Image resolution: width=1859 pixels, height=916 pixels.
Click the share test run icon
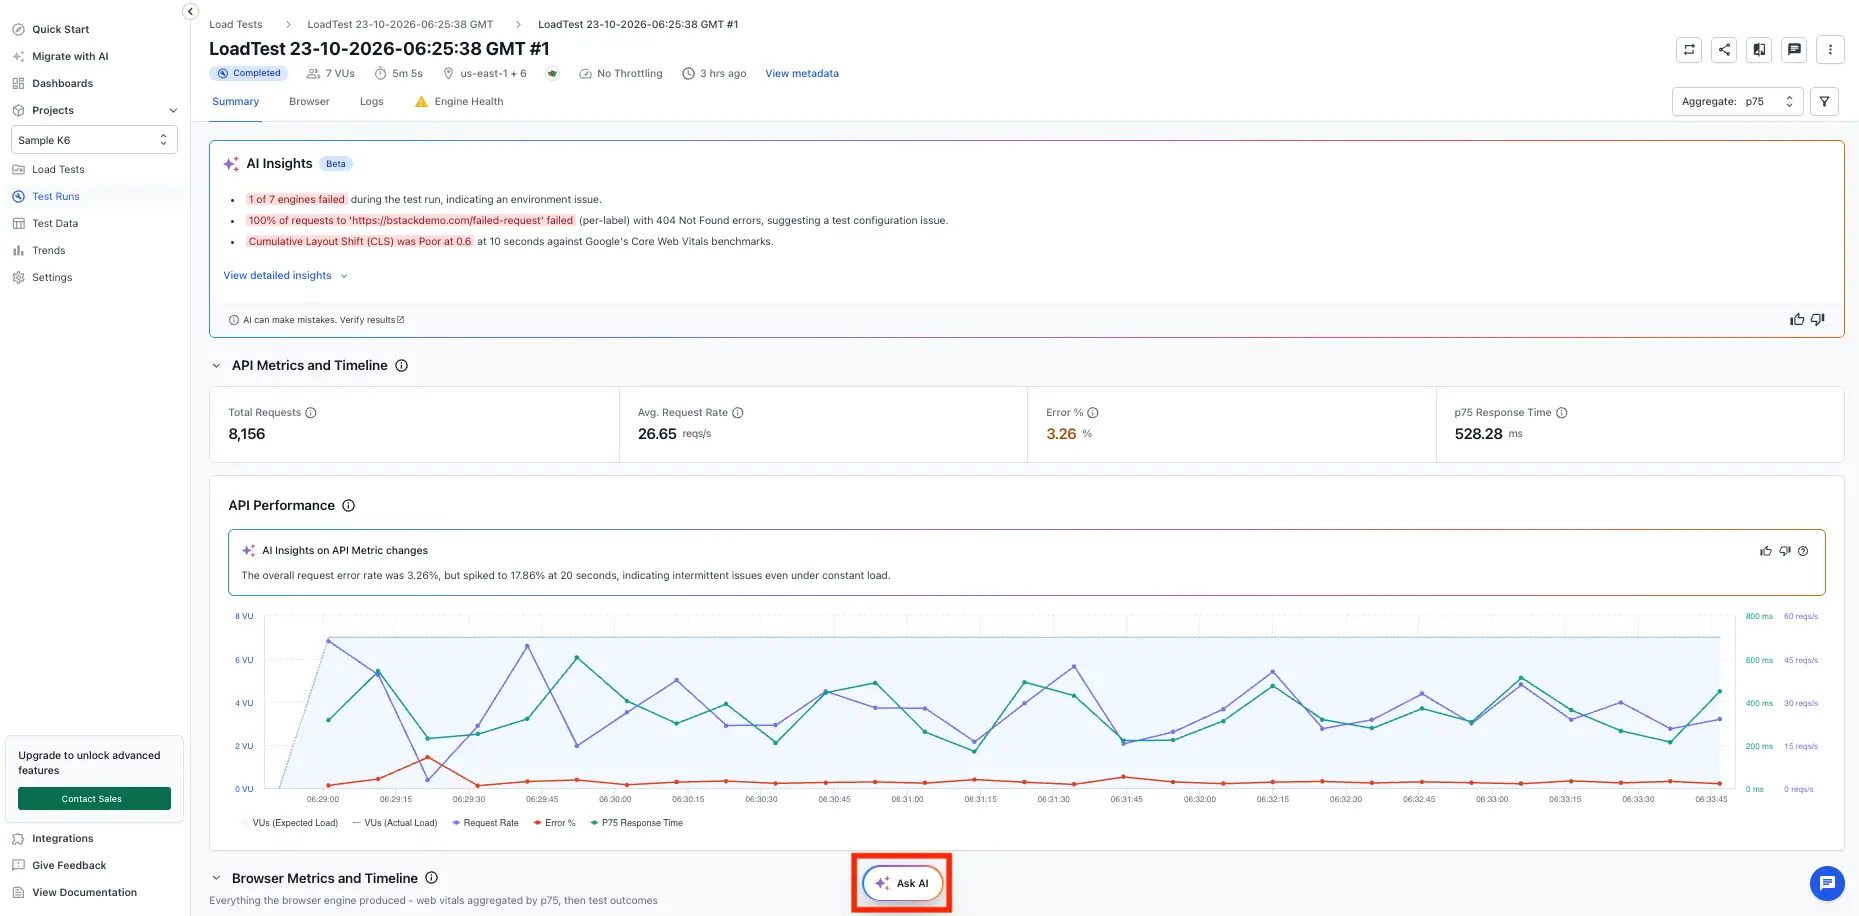[1724, 49]
